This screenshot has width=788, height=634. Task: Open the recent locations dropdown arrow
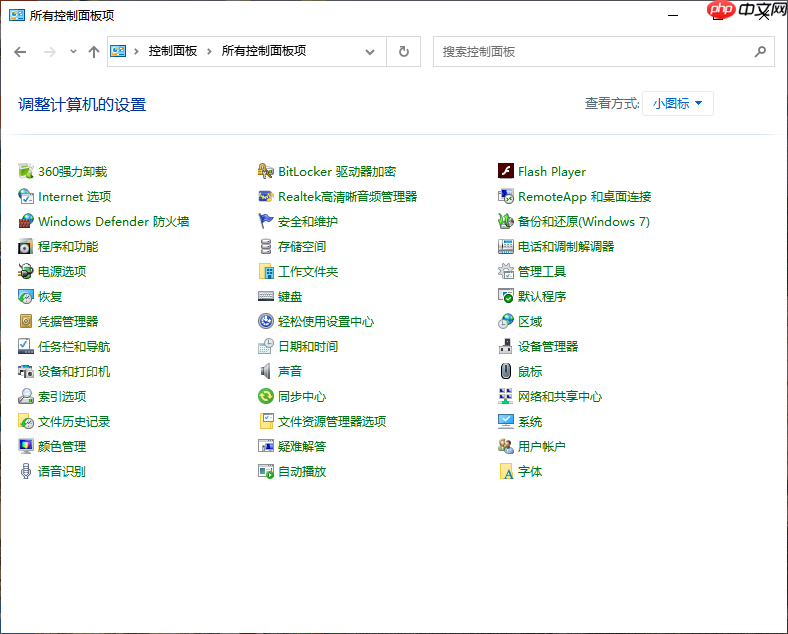tap(73, 51)
